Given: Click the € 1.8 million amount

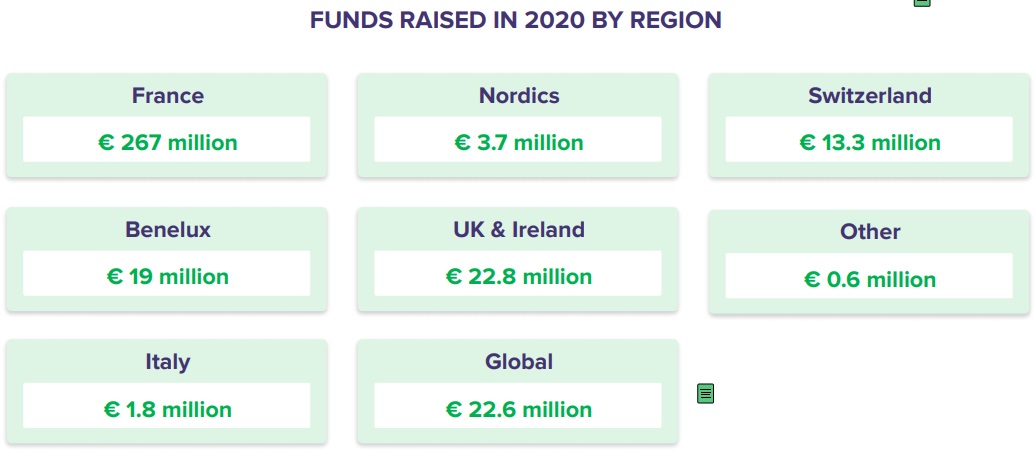Looking at the screenshot, I should 168,410.
